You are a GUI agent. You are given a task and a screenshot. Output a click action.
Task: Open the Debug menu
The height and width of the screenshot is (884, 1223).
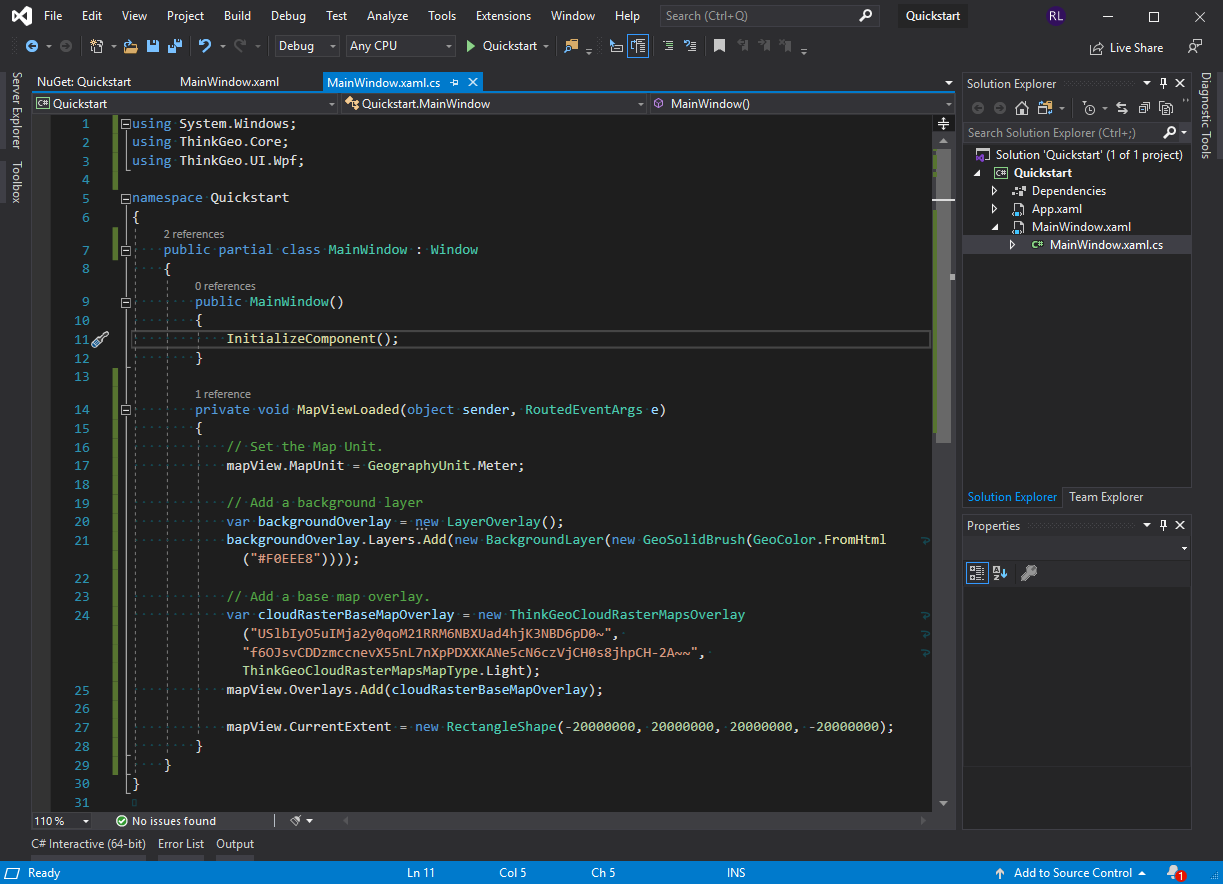pyautogui.click(x=288, y=16)
